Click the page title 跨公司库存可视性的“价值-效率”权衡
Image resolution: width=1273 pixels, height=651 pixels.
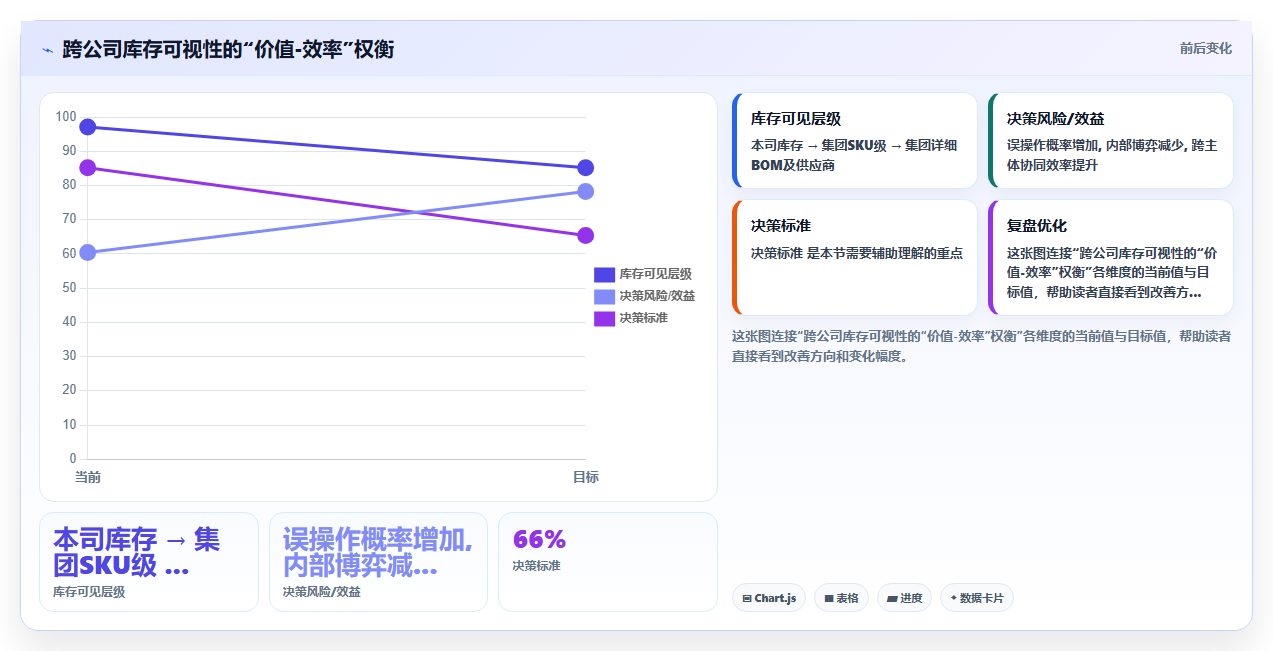(x=228, y=49)
